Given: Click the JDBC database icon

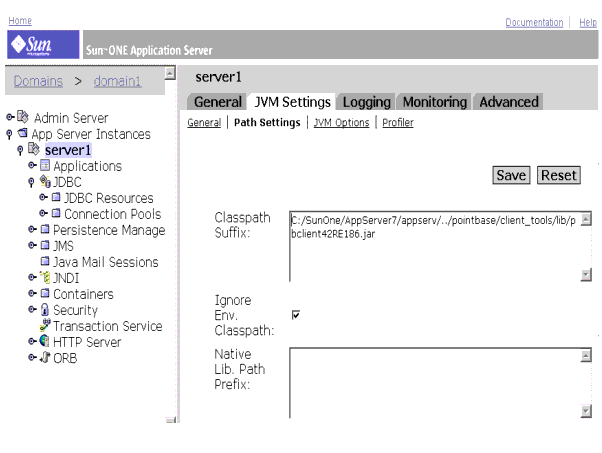Looking at the screenshot, I should 45,181.
